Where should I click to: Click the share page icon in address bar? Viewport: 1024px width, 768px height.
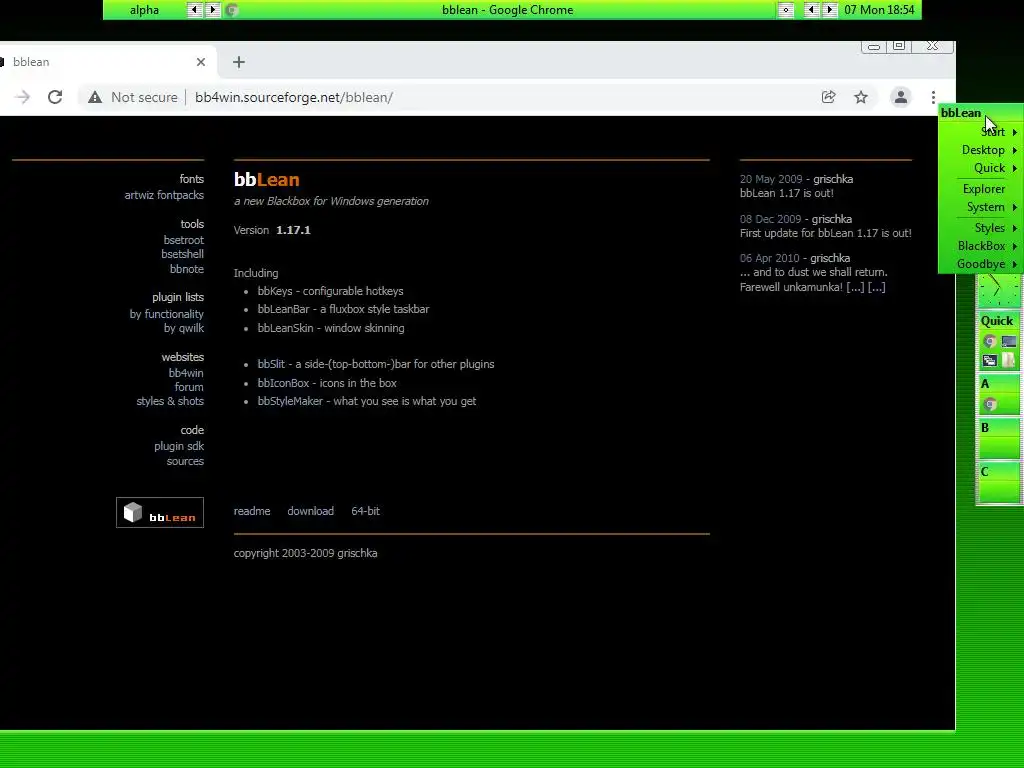(x=829, y=97)
